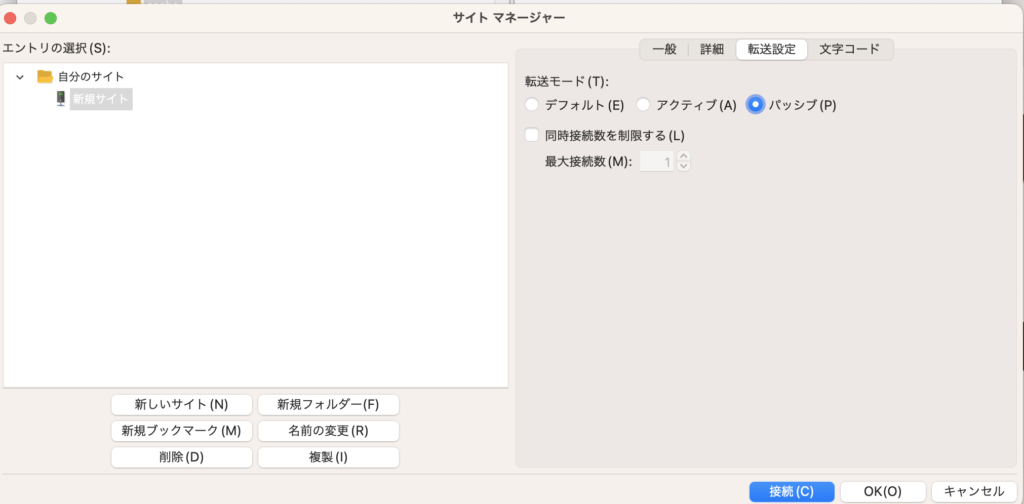Switch to the 一般 tab
This screenshot has width=1024, height=504.
pos(664,49)
